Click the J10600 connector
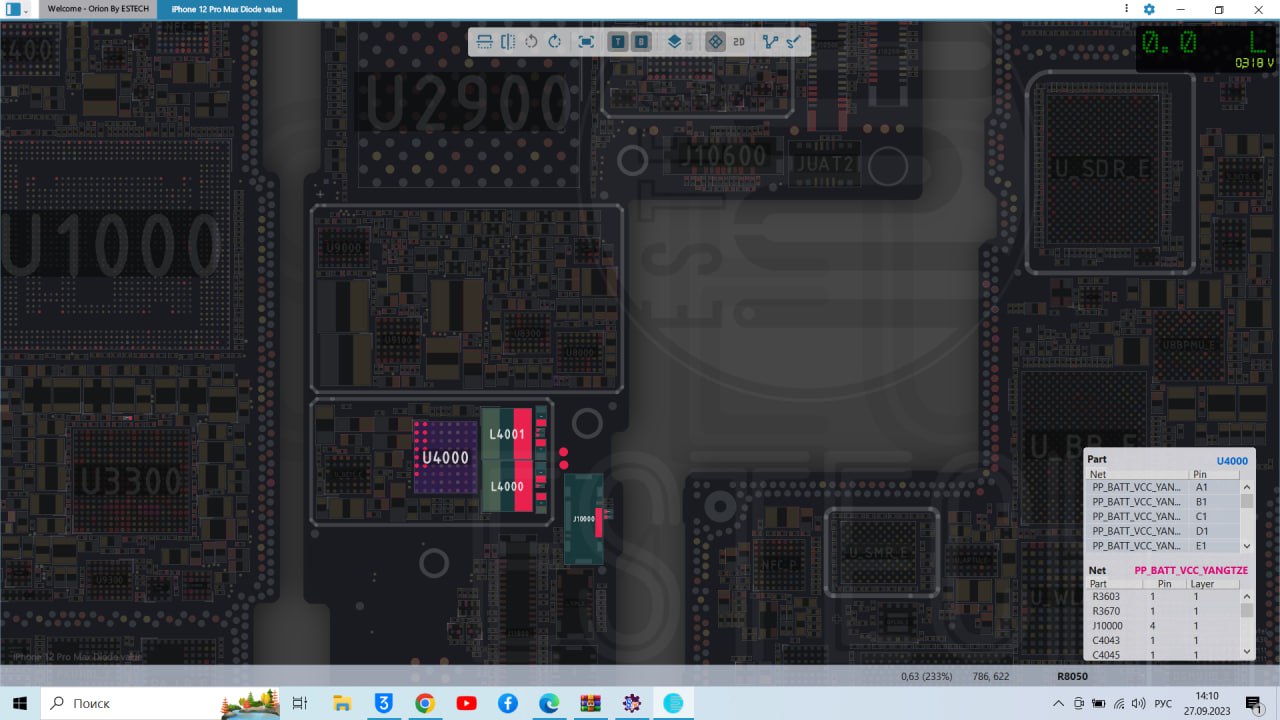The image size is (1280, 720). pos(722,156)
